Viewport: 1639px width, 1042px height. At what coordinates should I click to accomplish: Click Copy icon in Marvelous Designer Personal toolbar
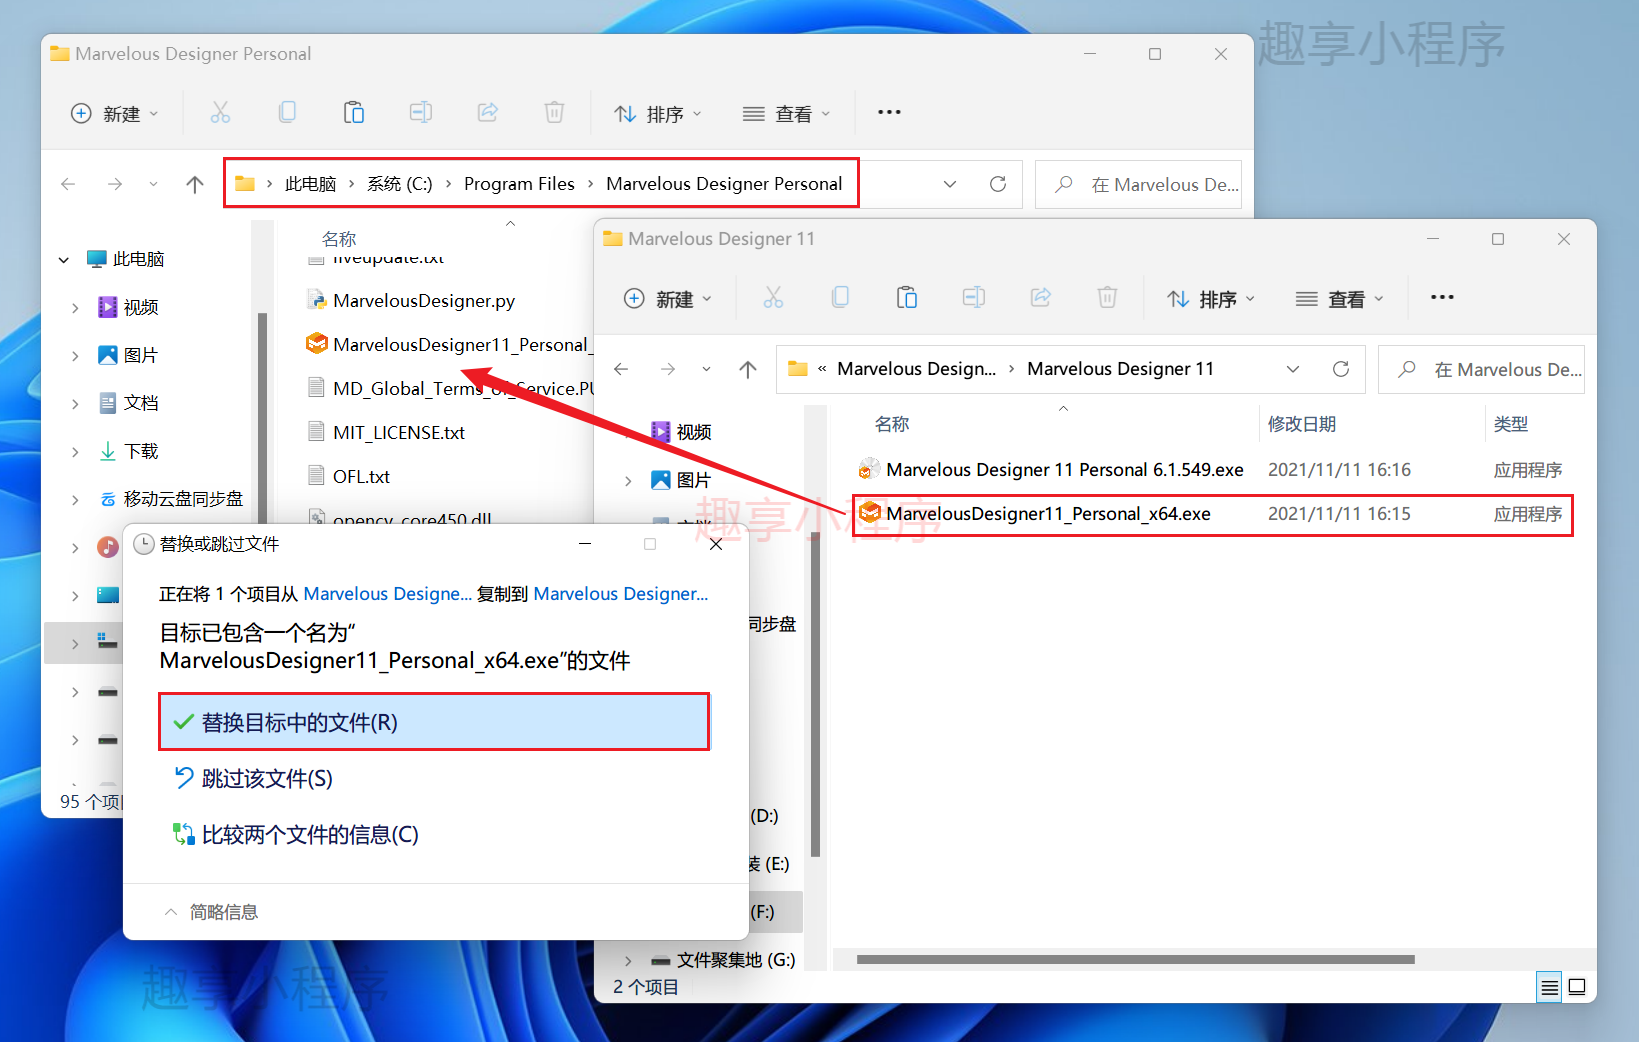287,113
